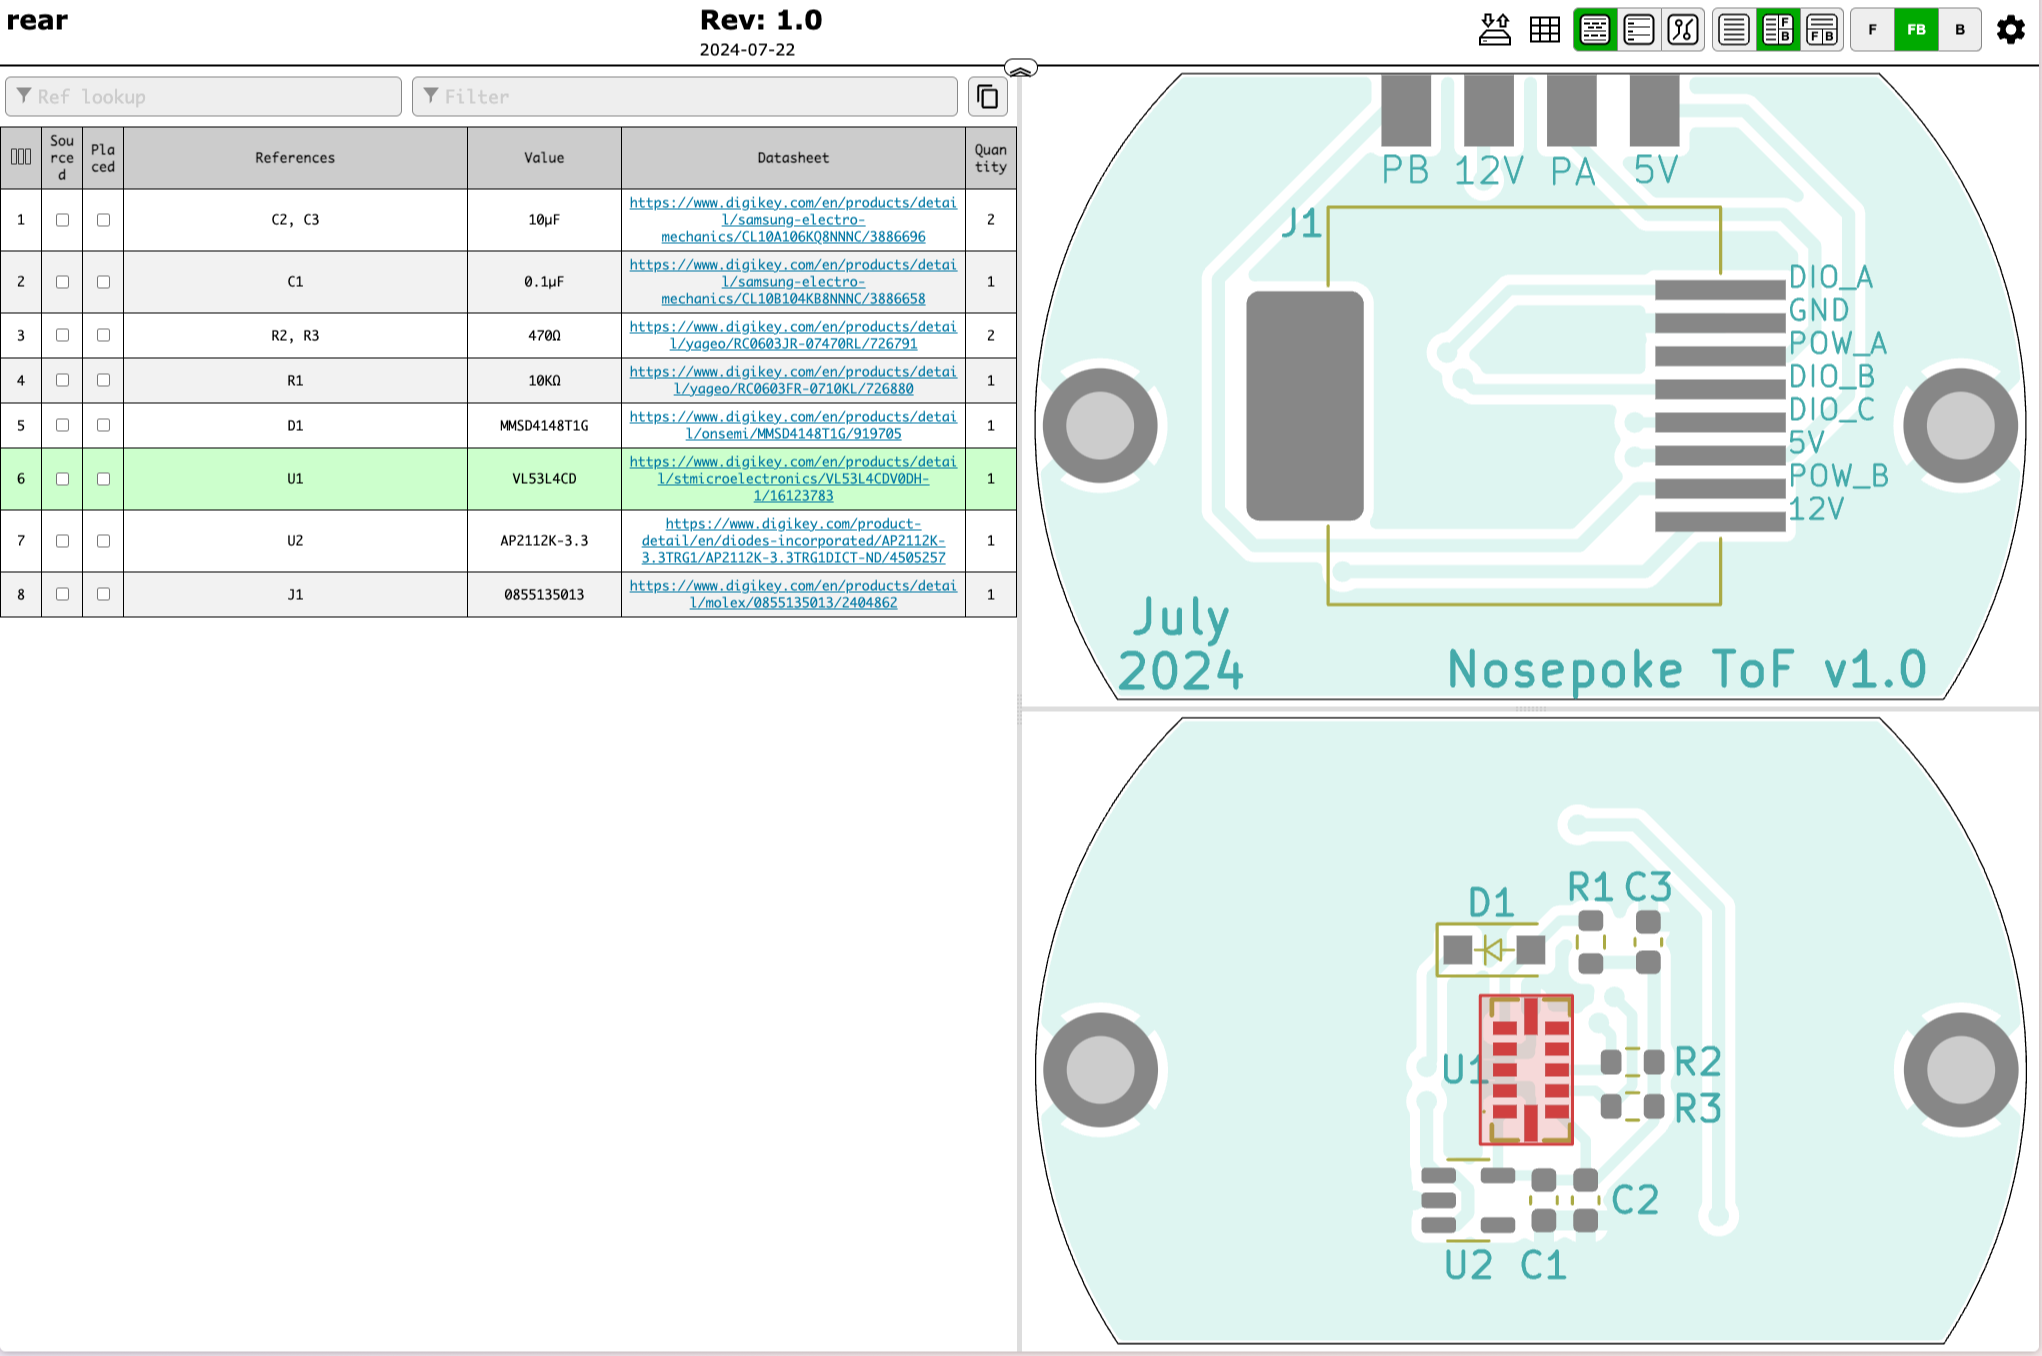Select BOM-only layout
Image resolution: width=2042 pixels, height=1356 pixels.
click(x=1734, y=30)
